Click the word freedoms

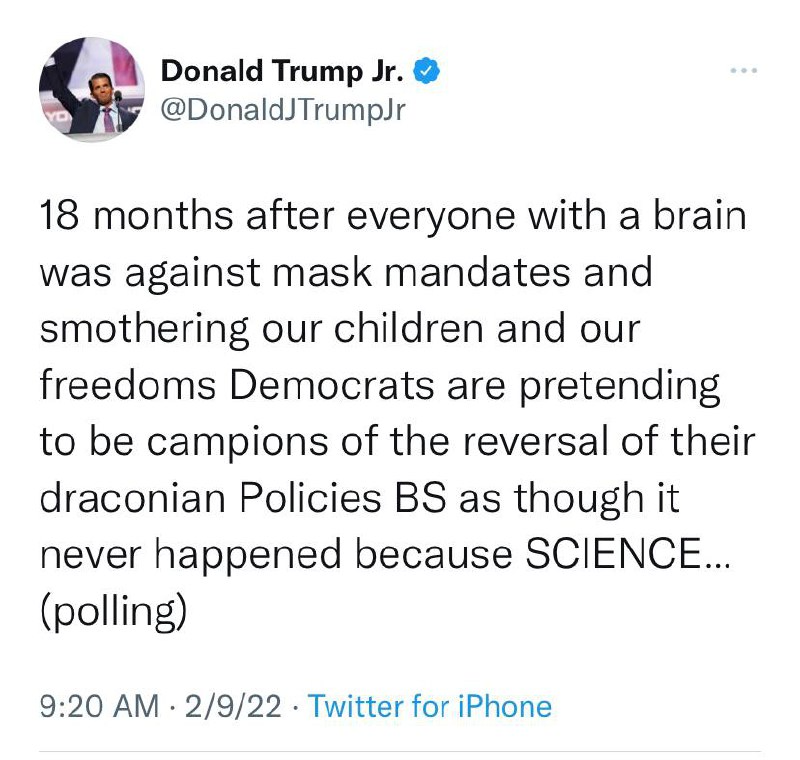point(128,385)
